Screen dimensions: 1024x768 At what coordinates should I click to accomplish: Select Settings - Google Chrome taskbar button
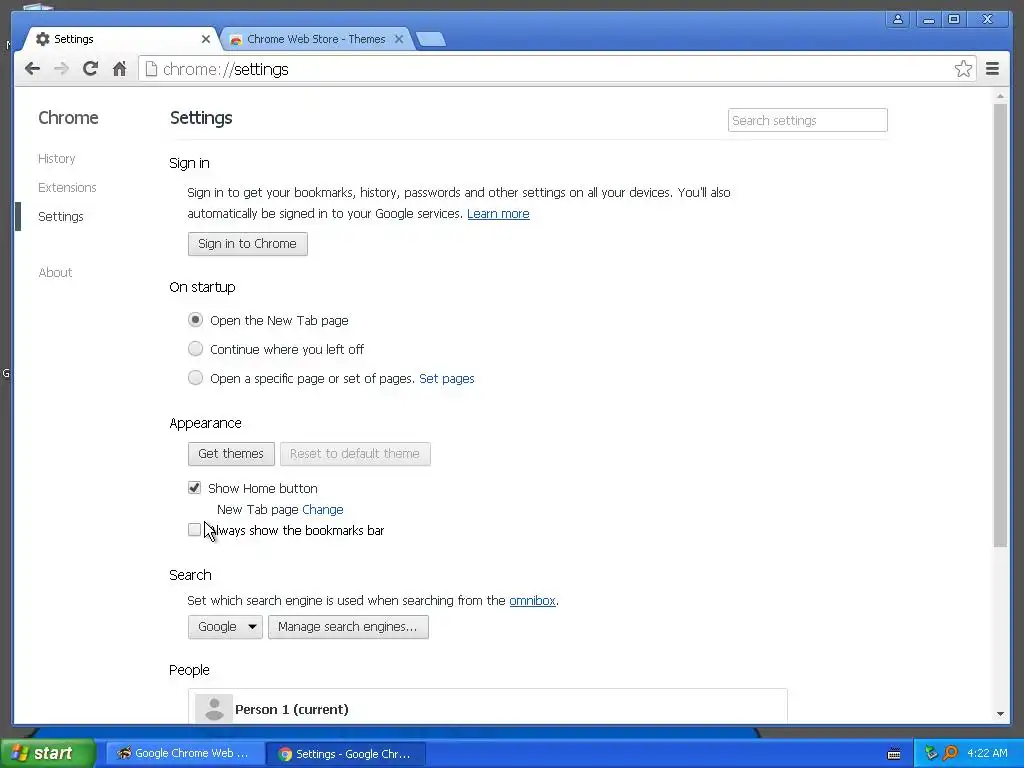click(346, 754)
